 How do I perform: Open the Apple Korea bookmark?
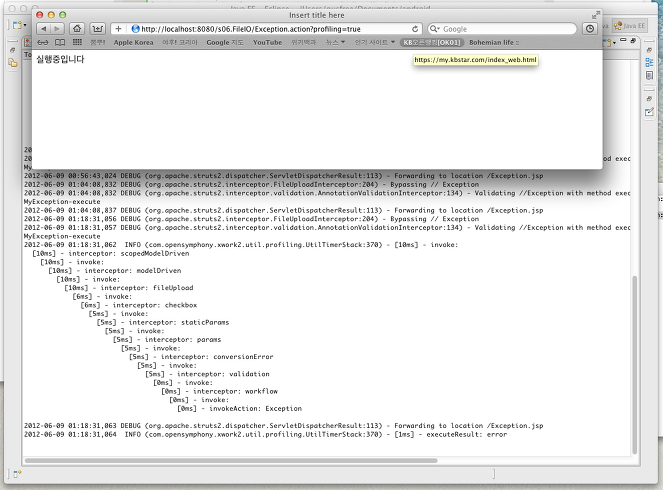point(134,42)
